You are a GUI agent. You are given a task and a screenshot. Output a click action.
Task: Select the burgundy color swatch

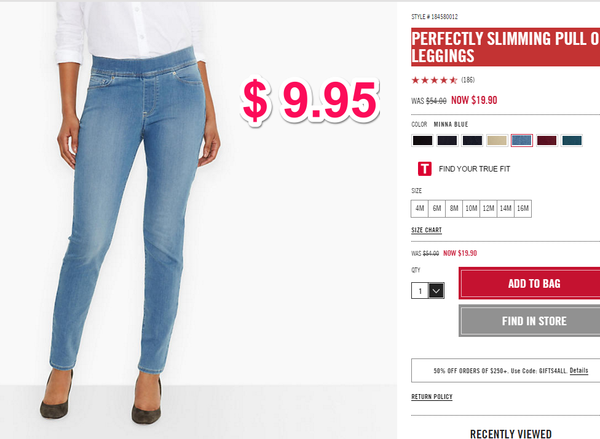[547, 140]
